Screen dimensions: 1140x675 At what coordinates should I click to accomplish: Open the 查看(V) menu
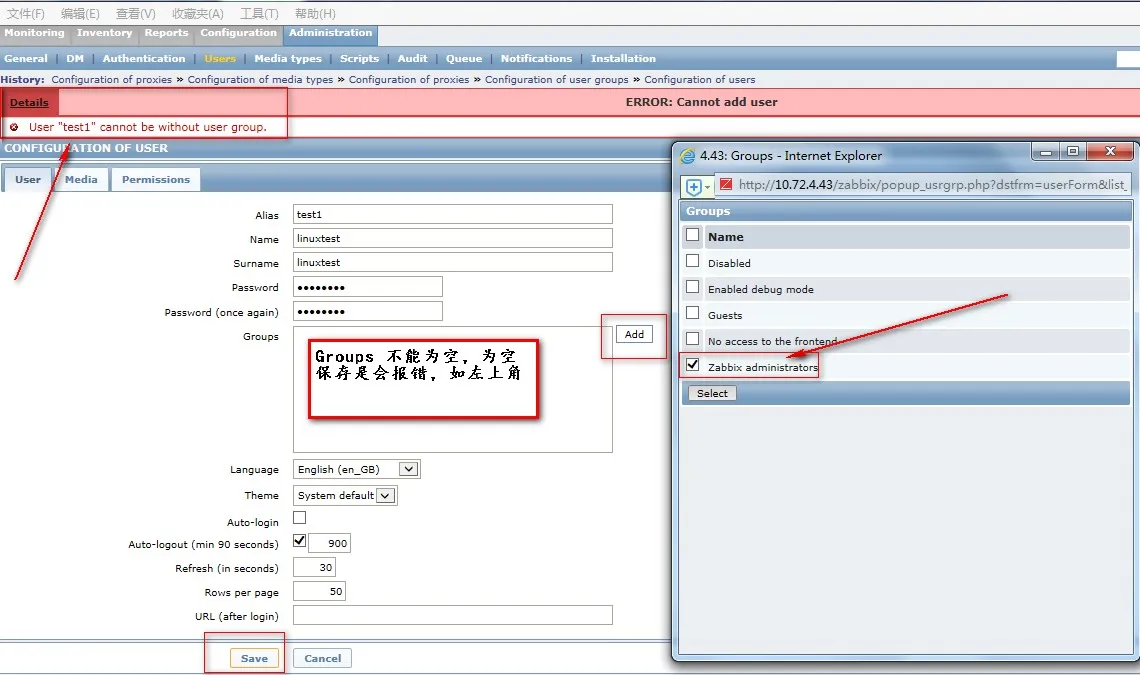[135, 14]
